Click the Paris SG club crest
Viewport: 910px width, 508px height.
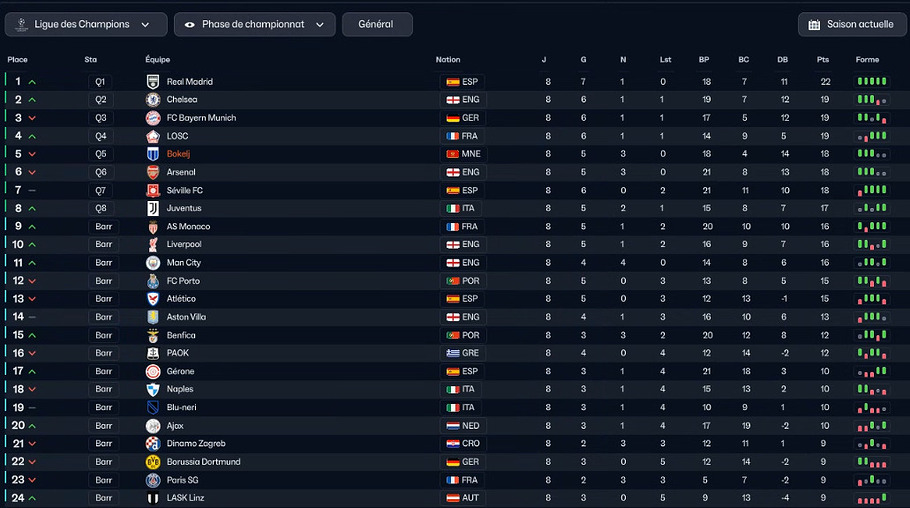point(153,480)
